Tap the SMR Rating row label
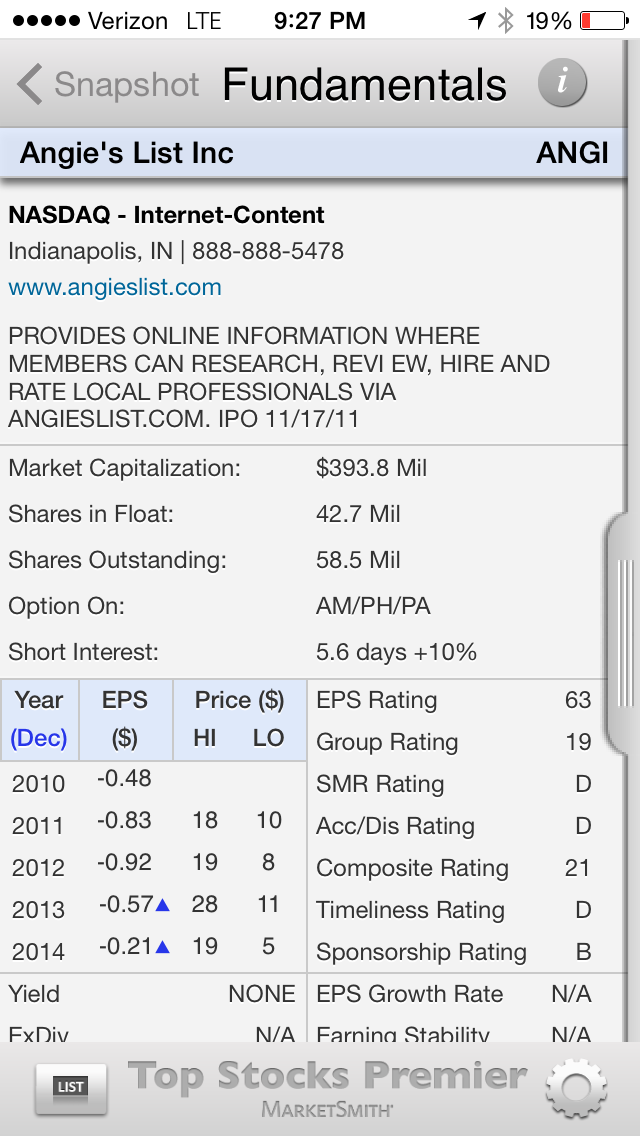The height and width of the screenshot is (1136, 640). coord(380,784)
